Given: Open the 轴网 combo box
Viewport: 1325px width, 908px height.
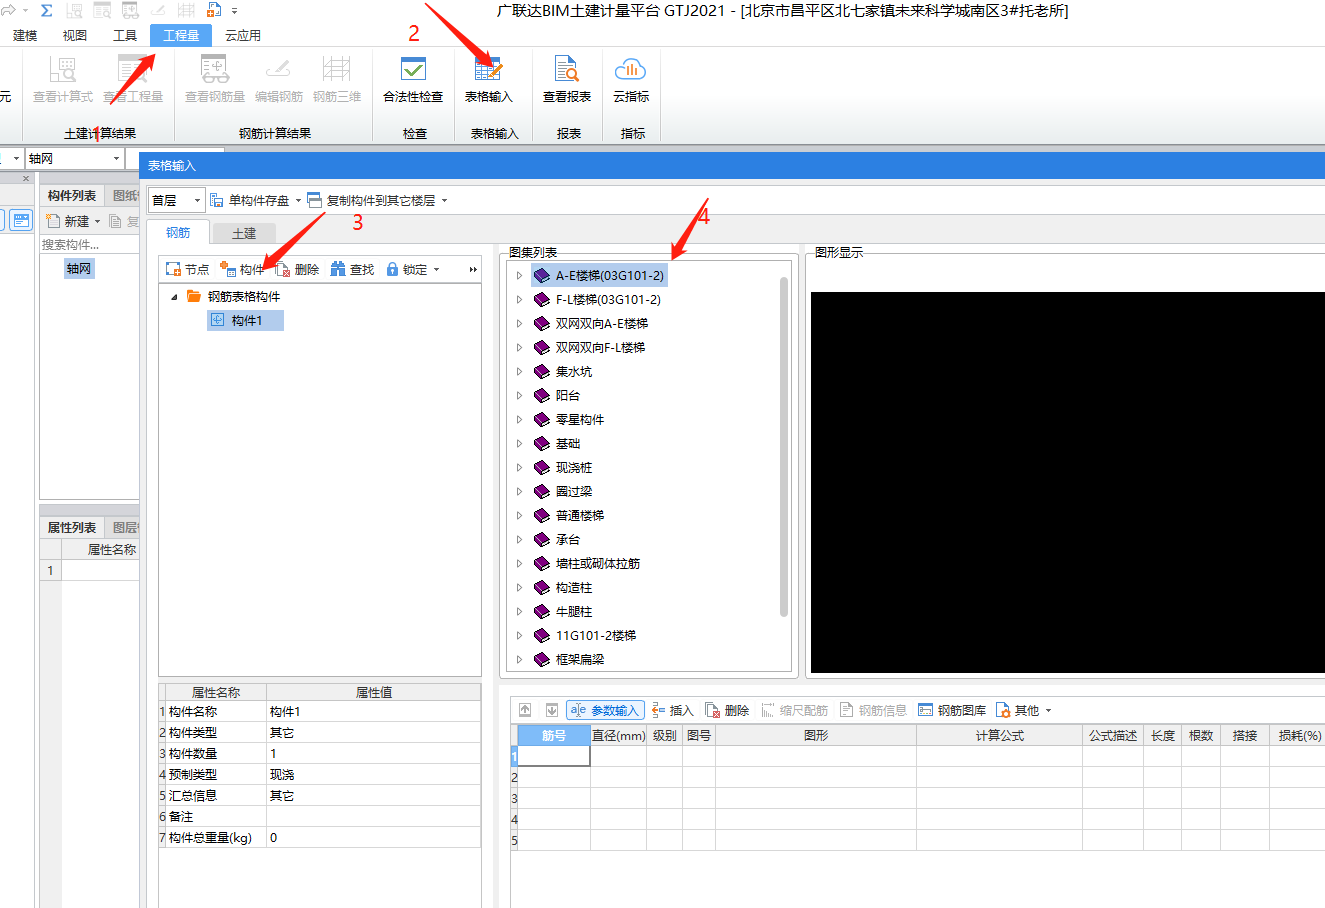Looking at the screenshot, I should tap(75, 158).
